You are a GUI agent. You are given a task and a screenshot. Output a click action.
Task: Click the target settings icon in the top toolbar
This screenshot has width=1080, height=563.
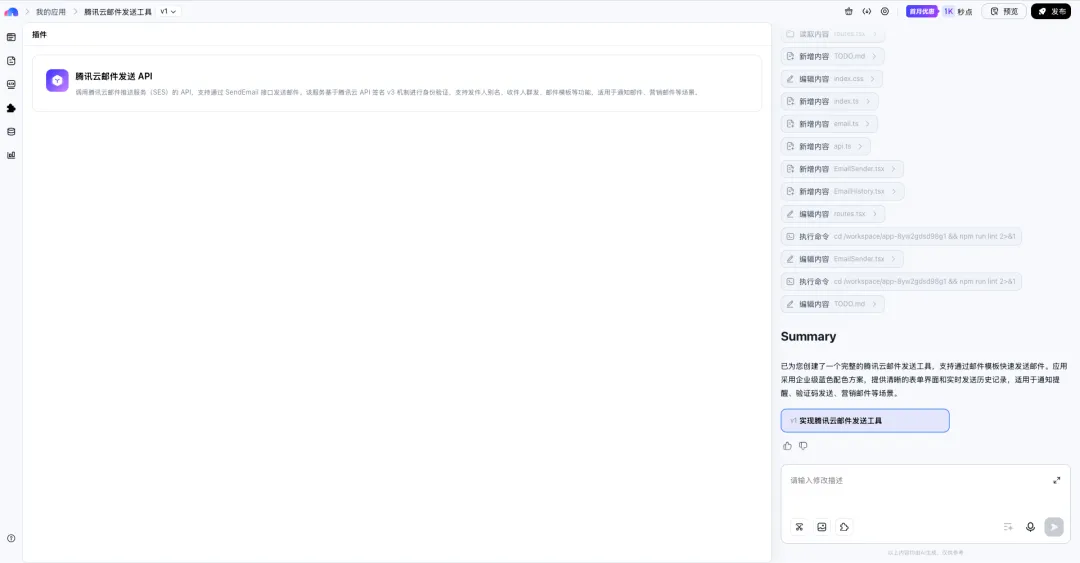(885, 11)
